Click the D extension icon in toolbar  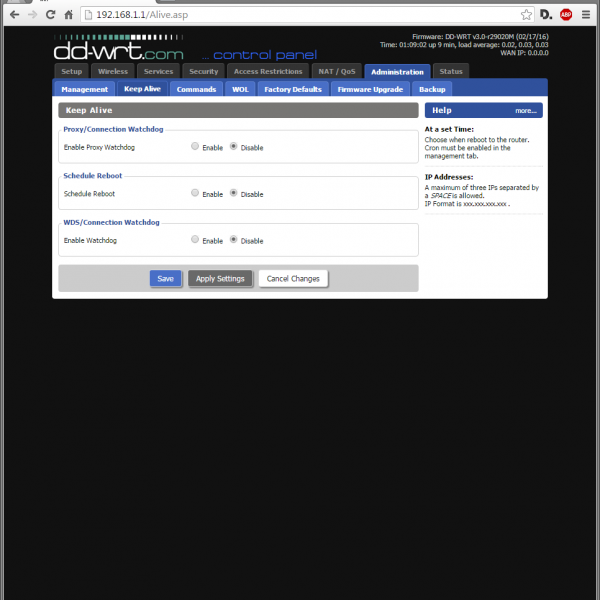coord(546,15)
